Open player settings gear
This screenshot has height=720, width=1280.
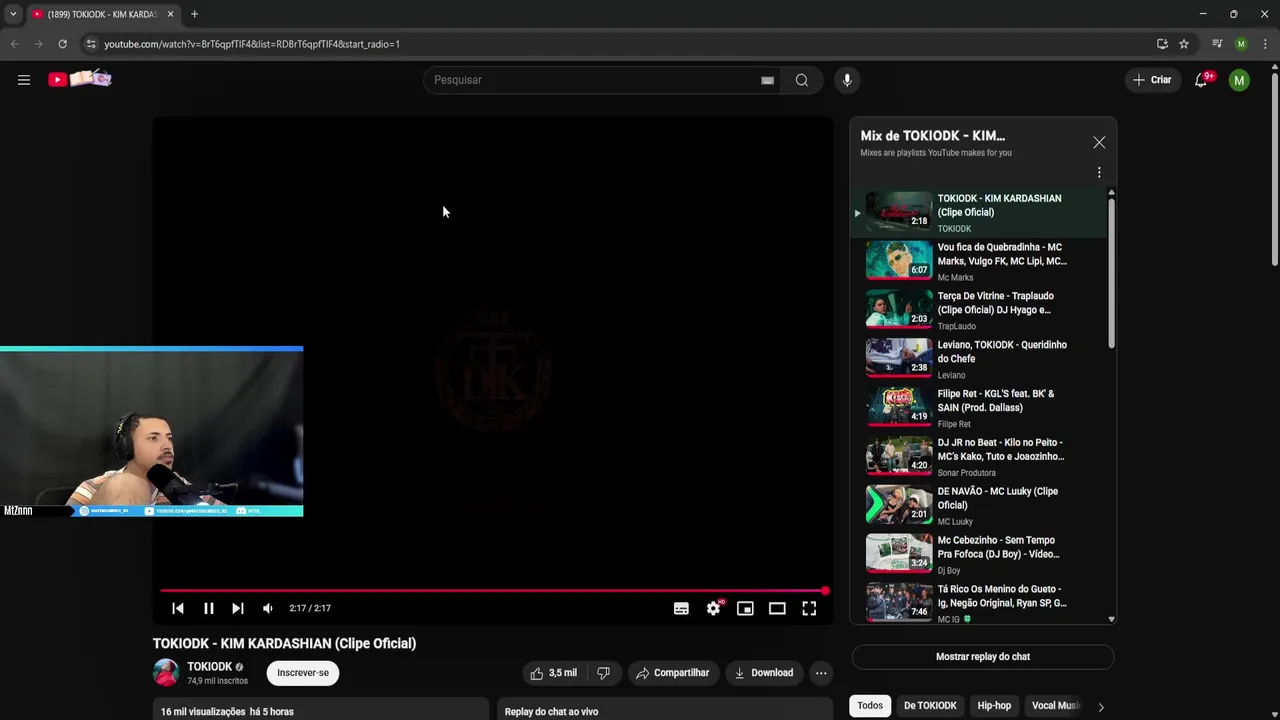tap(713, 608)
